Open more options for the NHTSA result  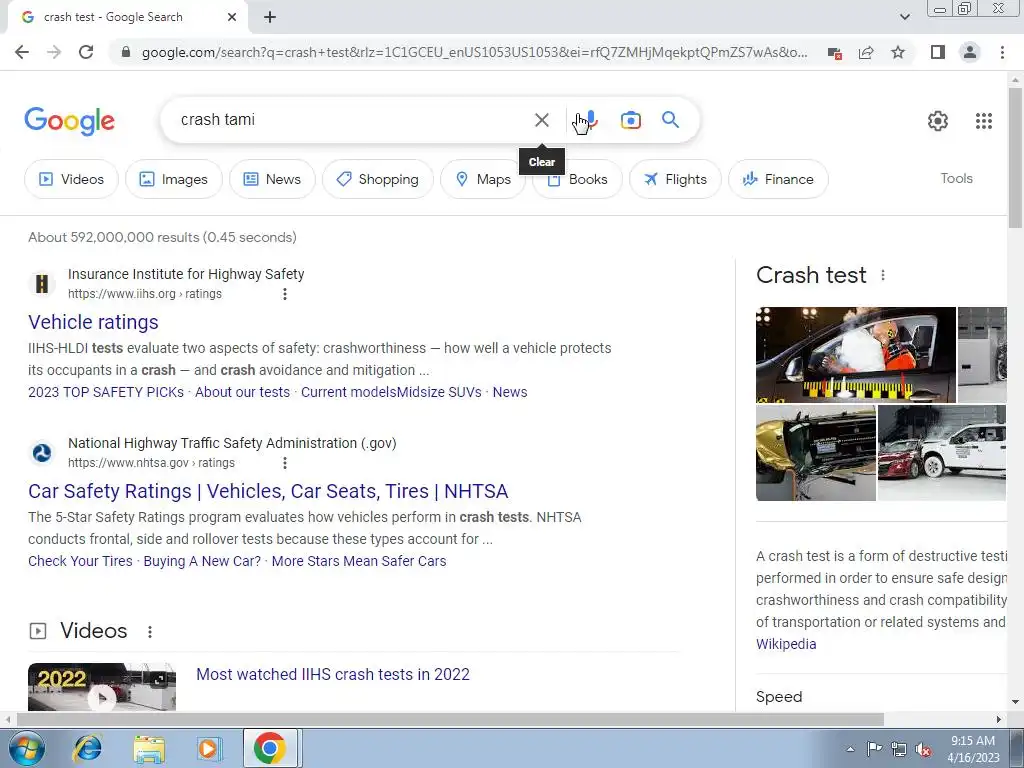[x=285, y=463]
